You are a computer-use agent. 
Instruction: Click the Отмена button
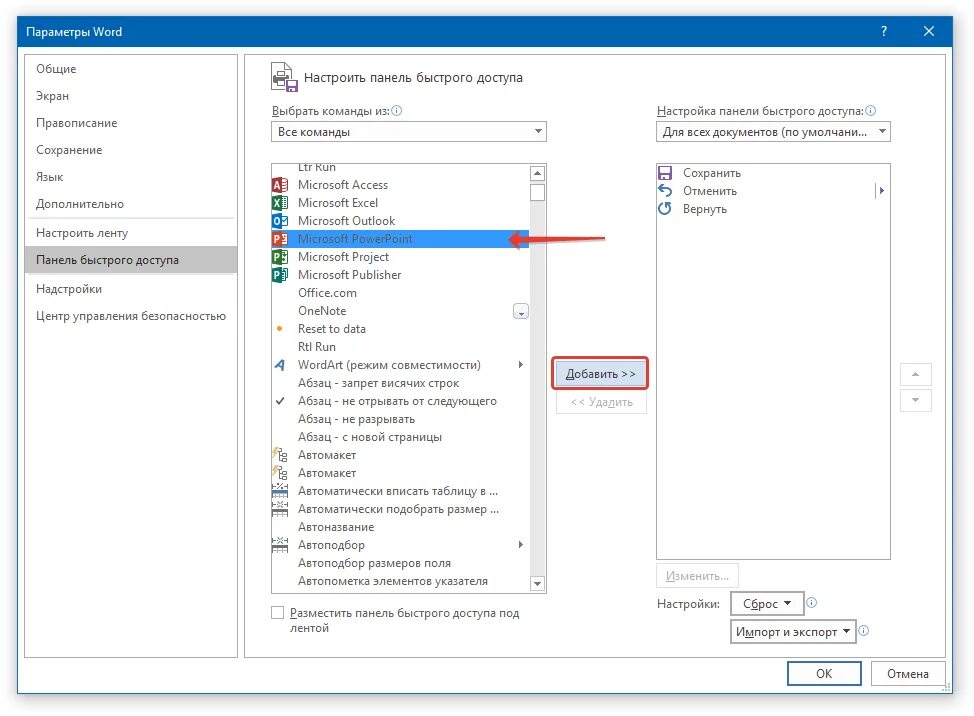click(x=908, y=673)
